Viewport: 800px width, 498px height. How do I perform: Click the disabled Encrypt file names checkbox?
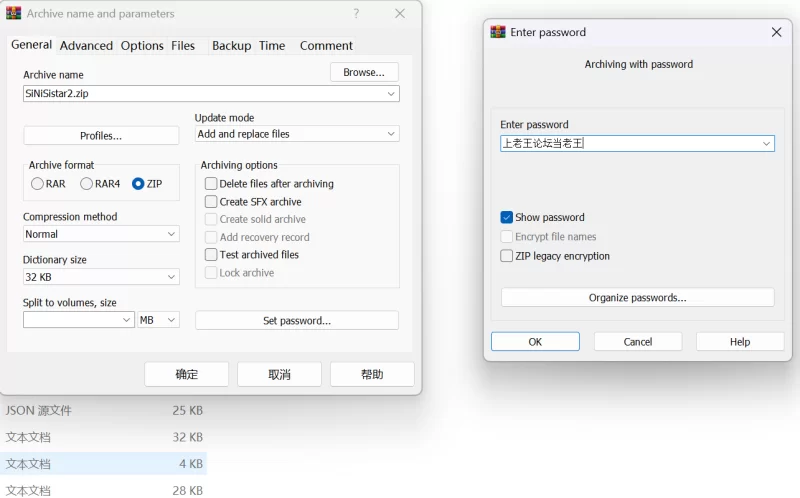[x=506, y=237]
